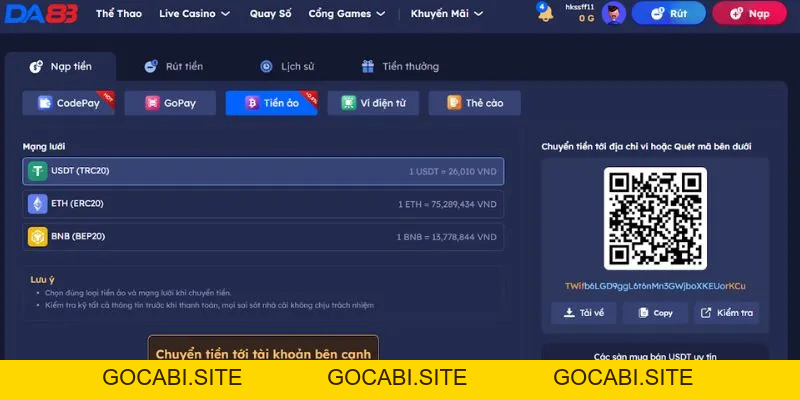Screen dimensions: 800x400
Task: Click the Lưu ý note heading
Action: pos(42,280)
